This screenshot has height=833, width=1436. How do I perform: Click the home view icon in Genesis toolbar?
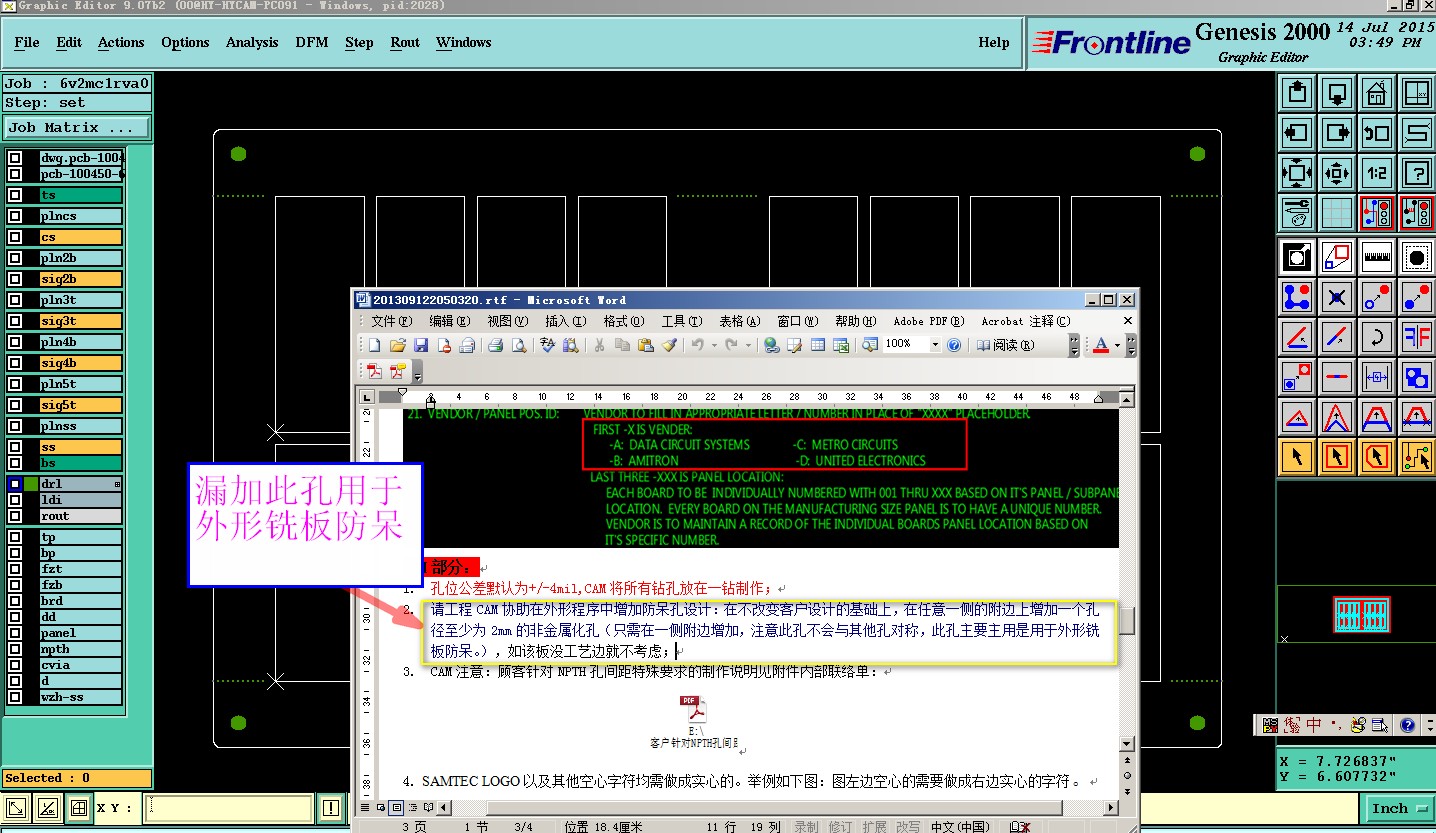(1377, 94)
